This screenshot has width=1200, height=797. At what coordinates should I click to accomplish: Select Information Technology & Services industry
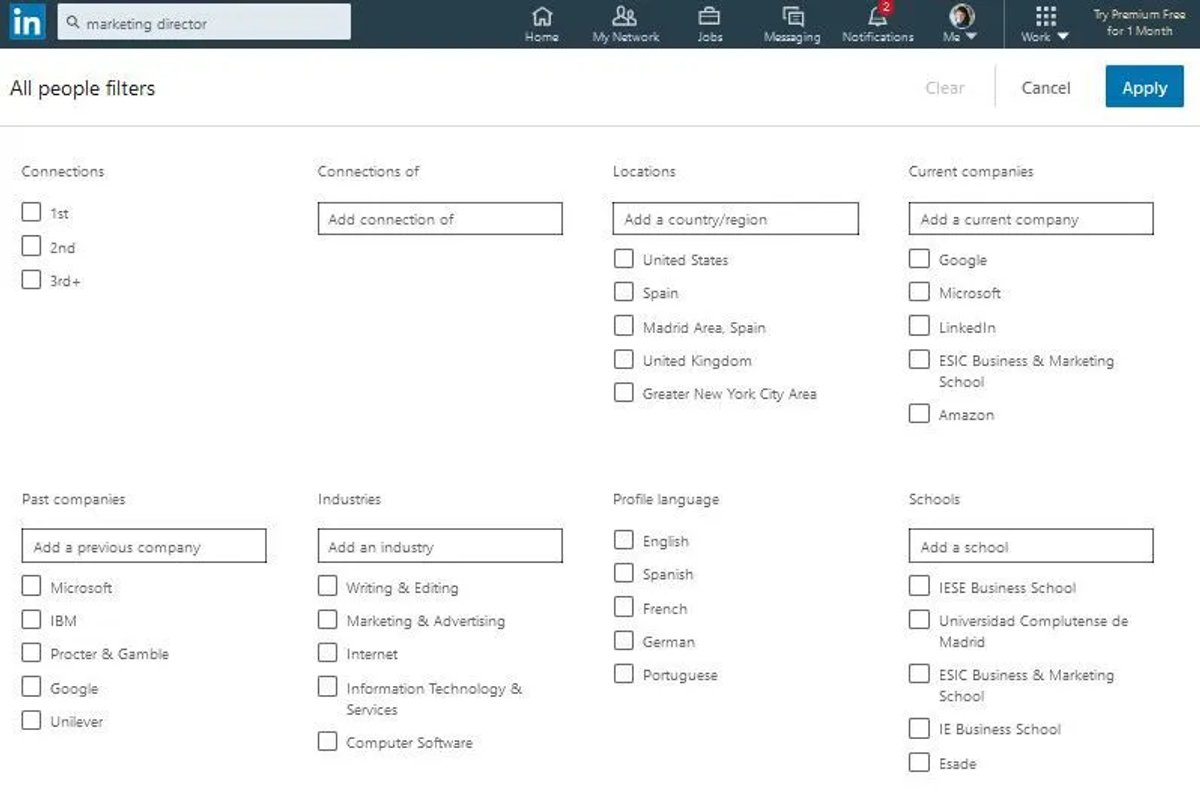[327, 687]
